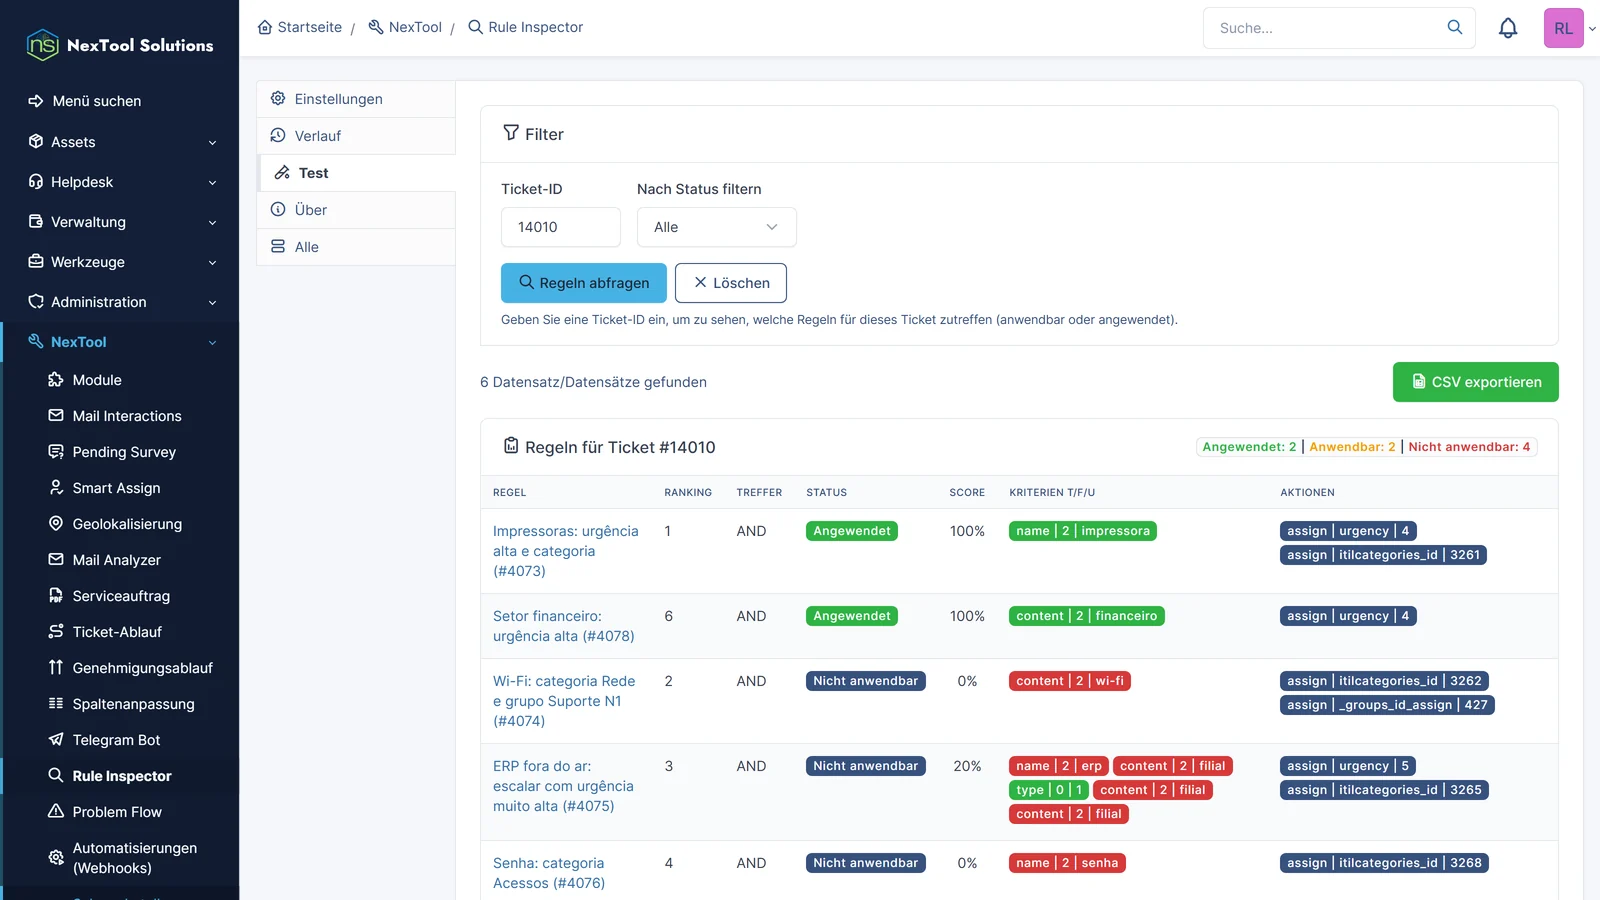Collapse the NexTool sidebar menu
1600x900 pixels.
point(120,342)
